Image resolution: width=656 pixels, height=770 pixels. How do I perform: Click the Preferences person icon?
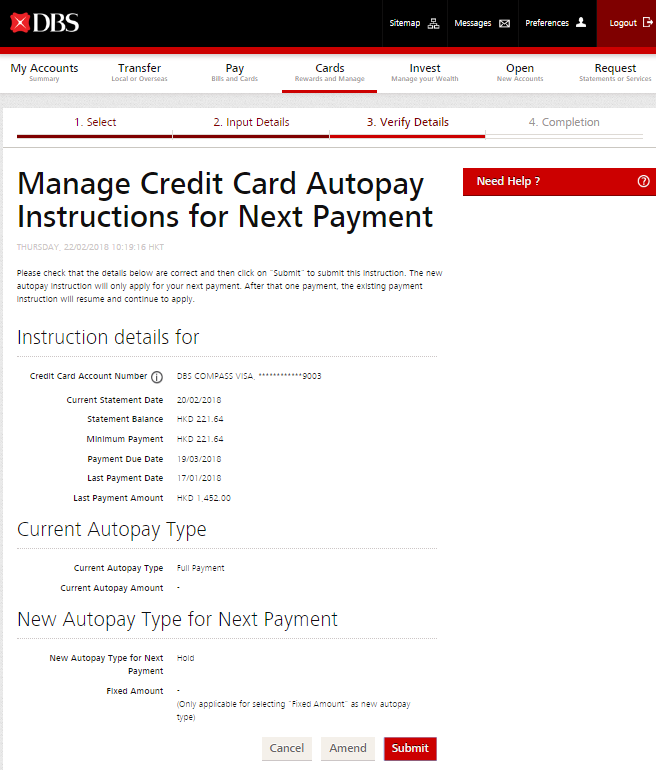tap(580, 23)
